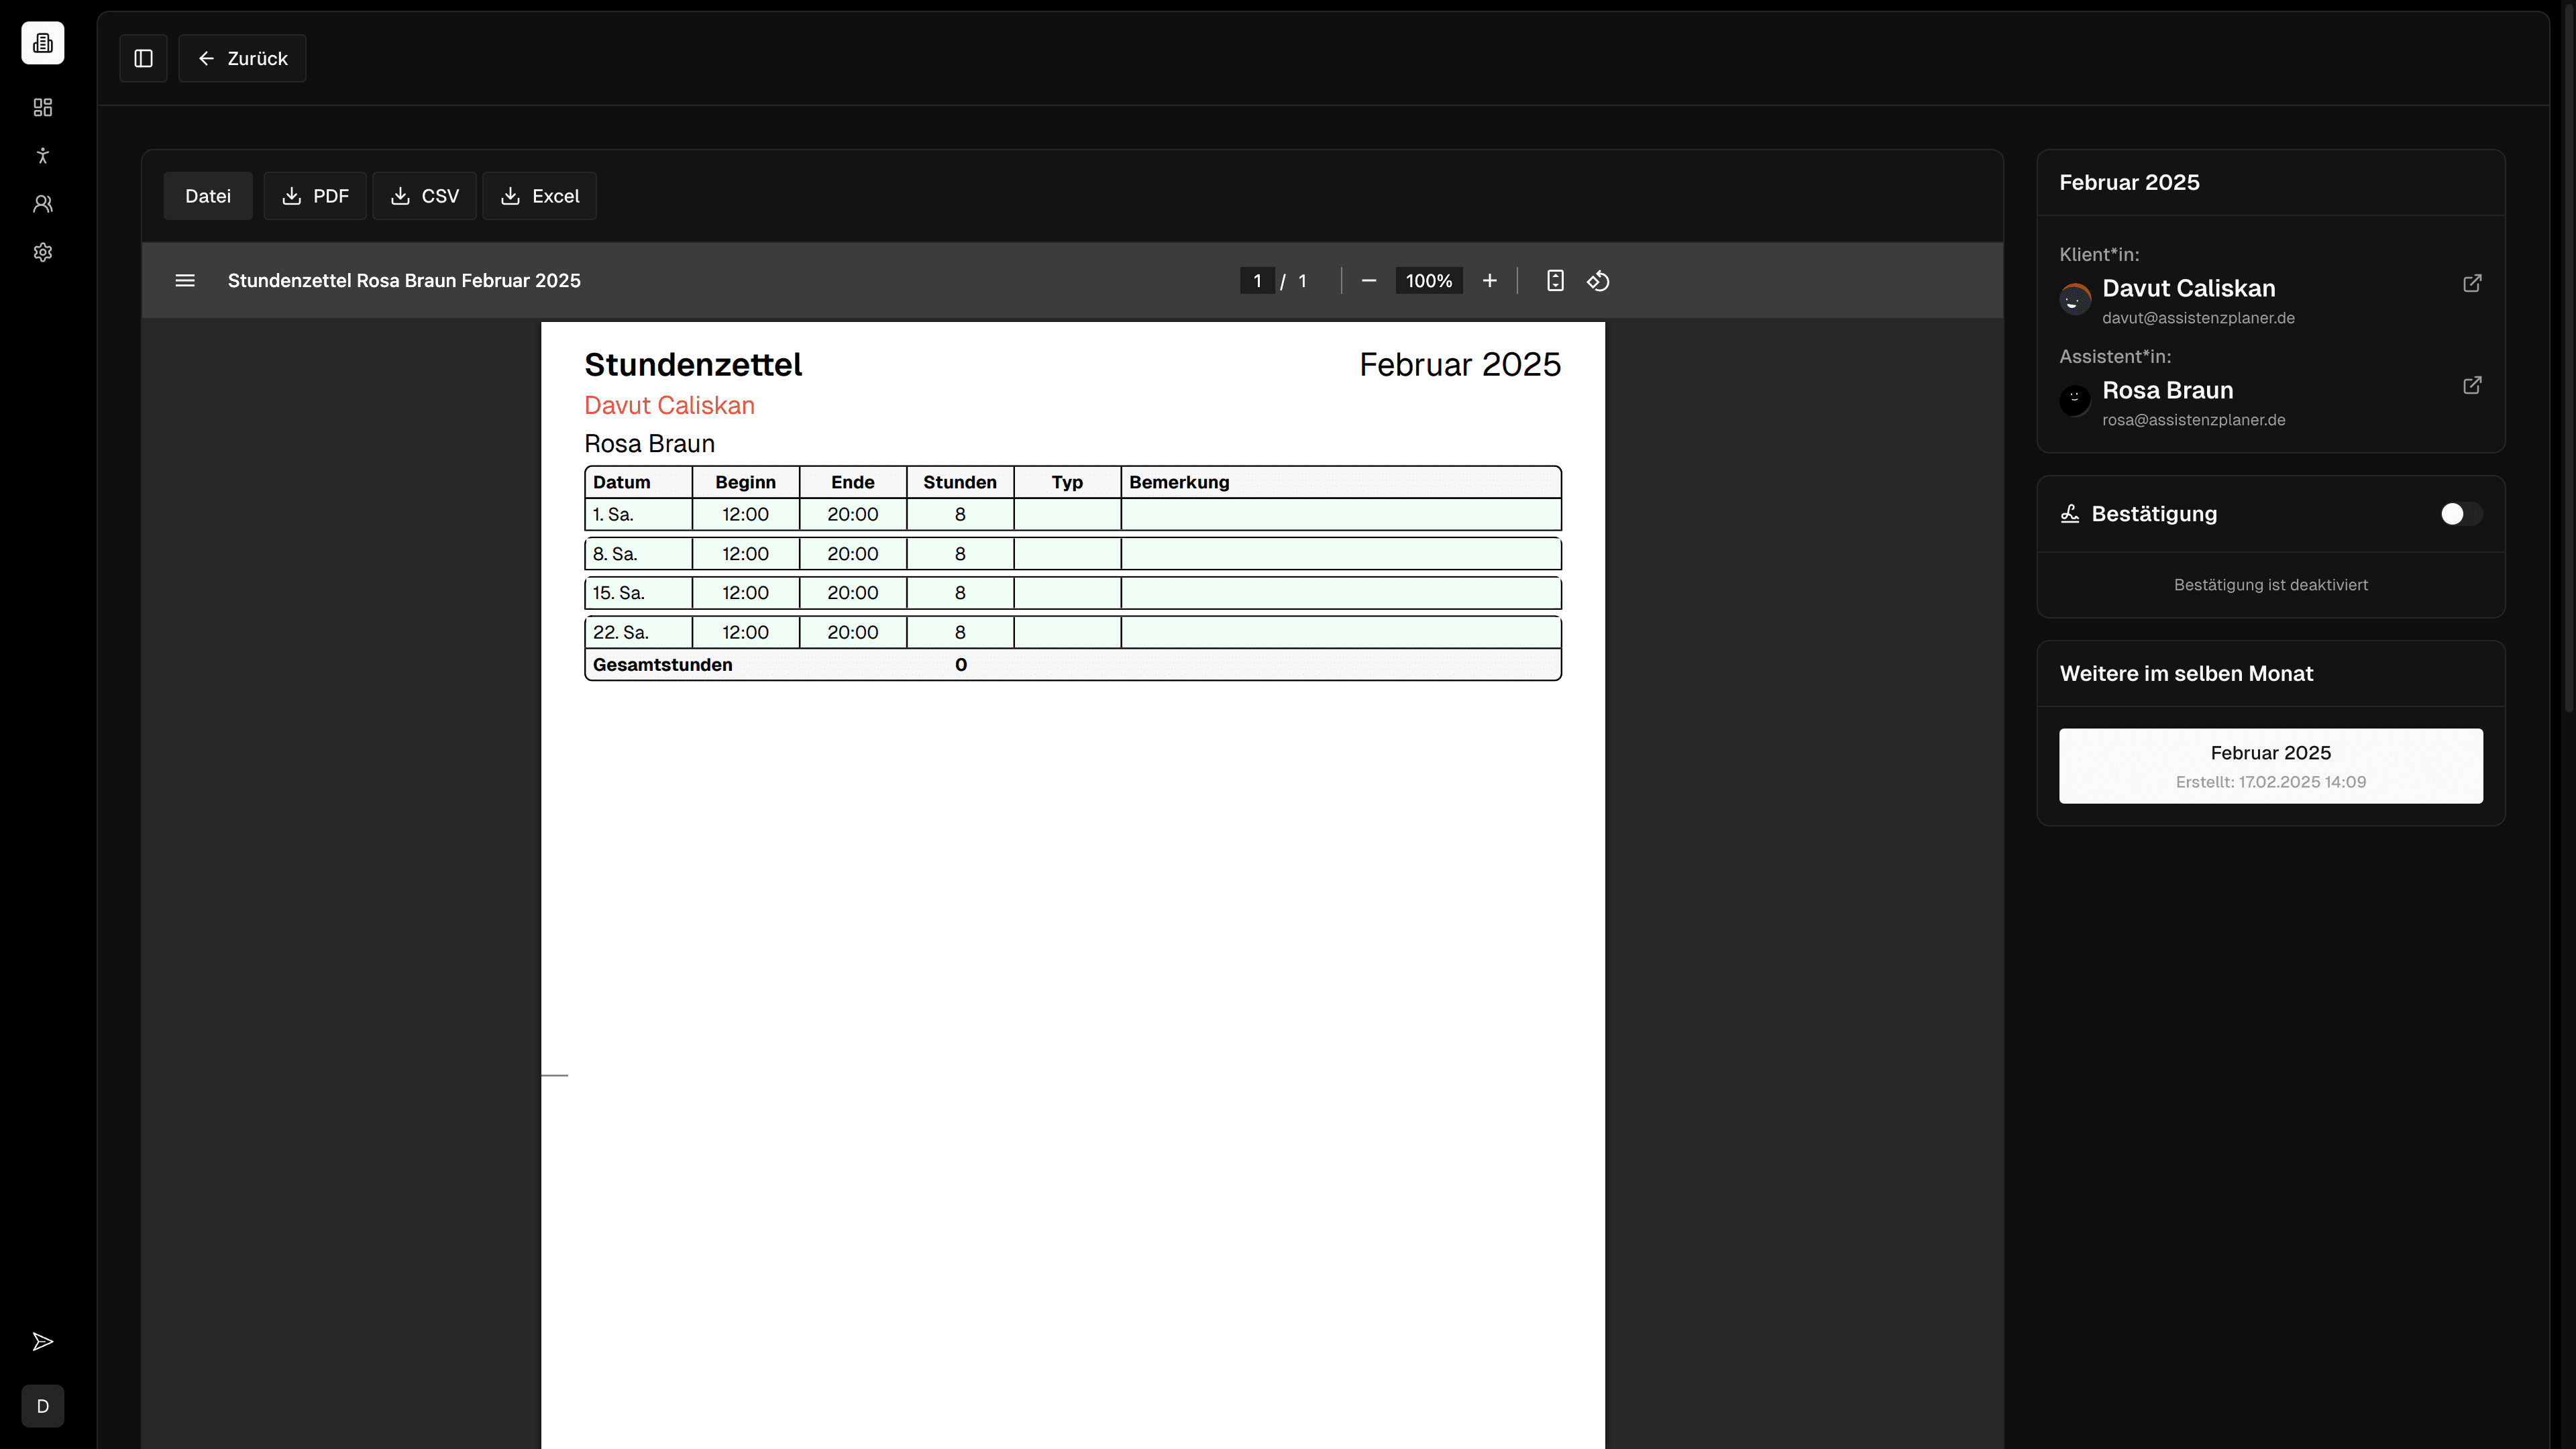Image resolution: width=2576 pixels, height=1449 pixels.
Task: Download the timesheet as CSV
Action: 424,196
